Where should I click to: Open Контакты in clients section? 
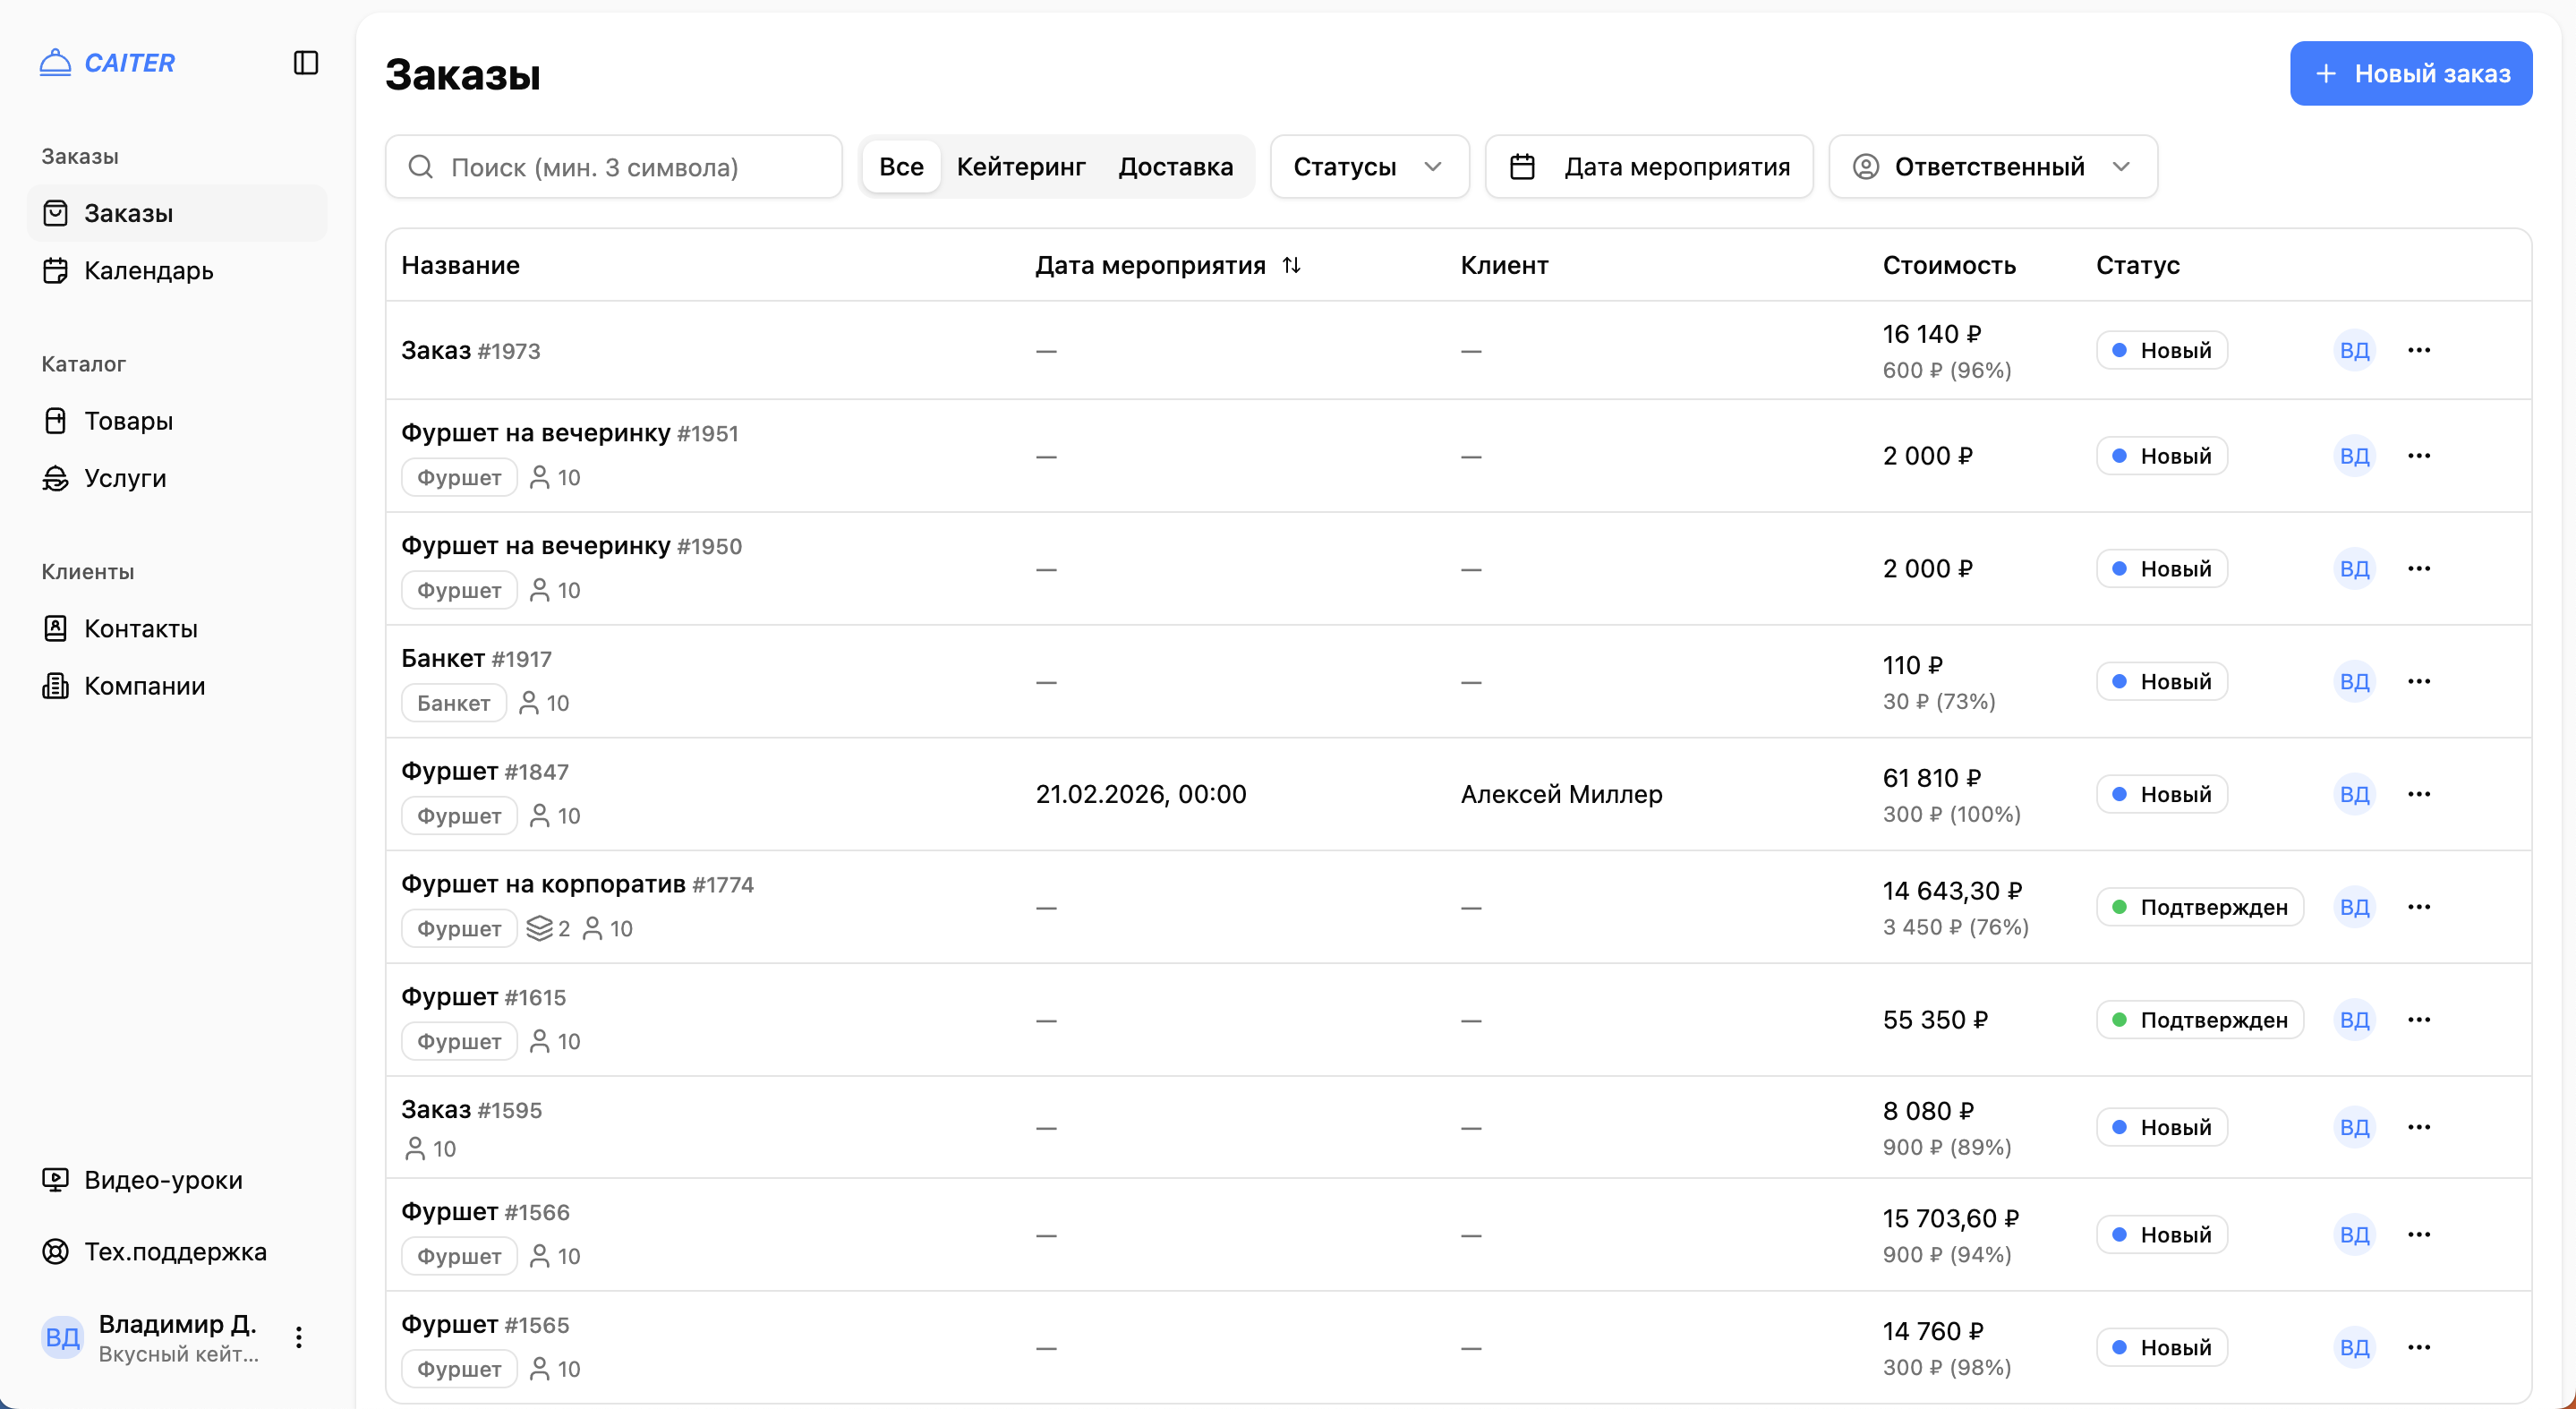140,629
